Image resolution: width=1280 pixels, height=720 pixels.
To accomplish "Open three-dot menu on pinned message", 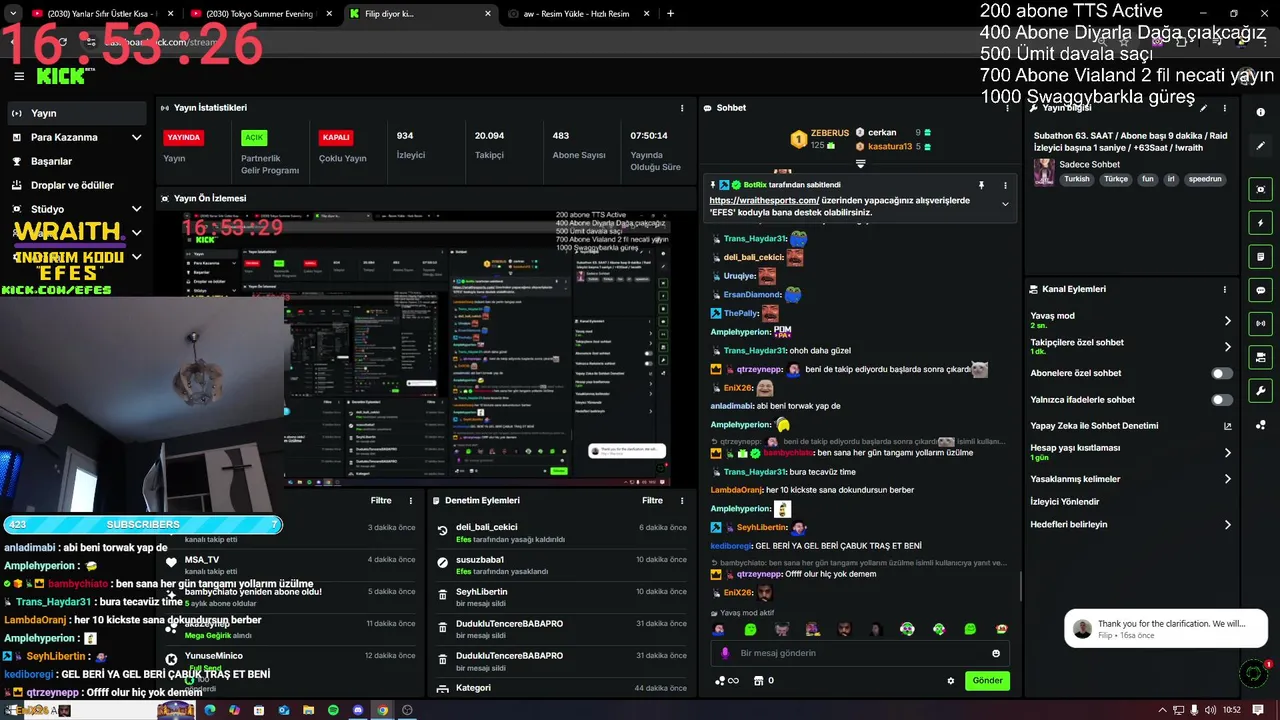I will pos(1005,185).
